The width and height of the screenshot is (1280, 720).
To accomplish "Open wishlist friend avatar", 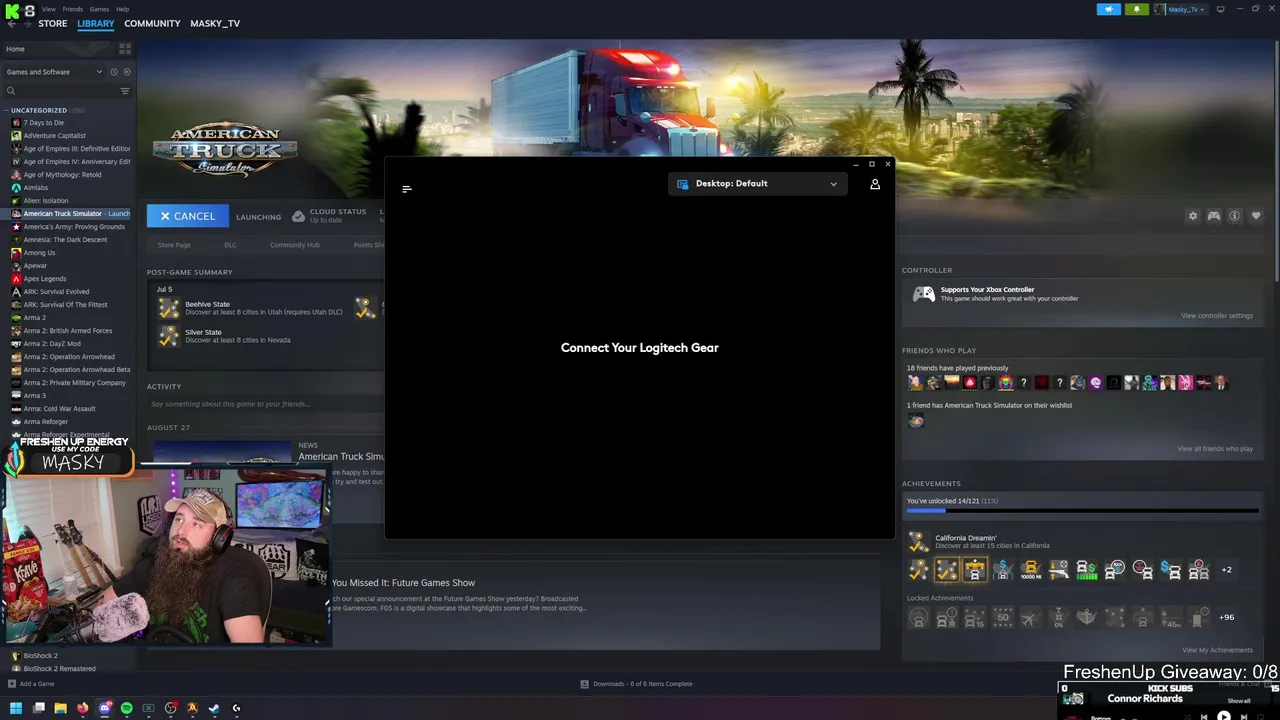I will click(916, 421).
